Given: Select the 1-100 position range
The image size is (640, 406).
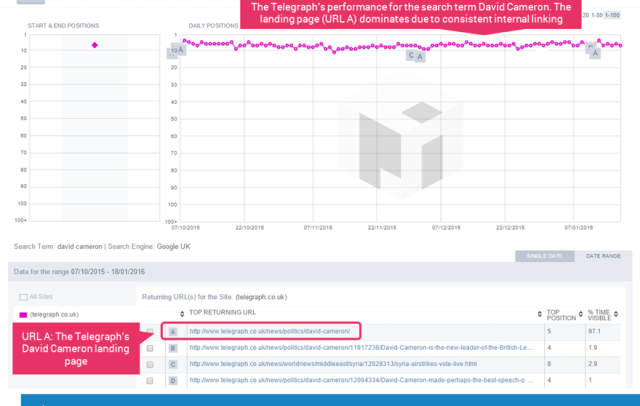Looking at the screenshot, I should click(612, 15).
